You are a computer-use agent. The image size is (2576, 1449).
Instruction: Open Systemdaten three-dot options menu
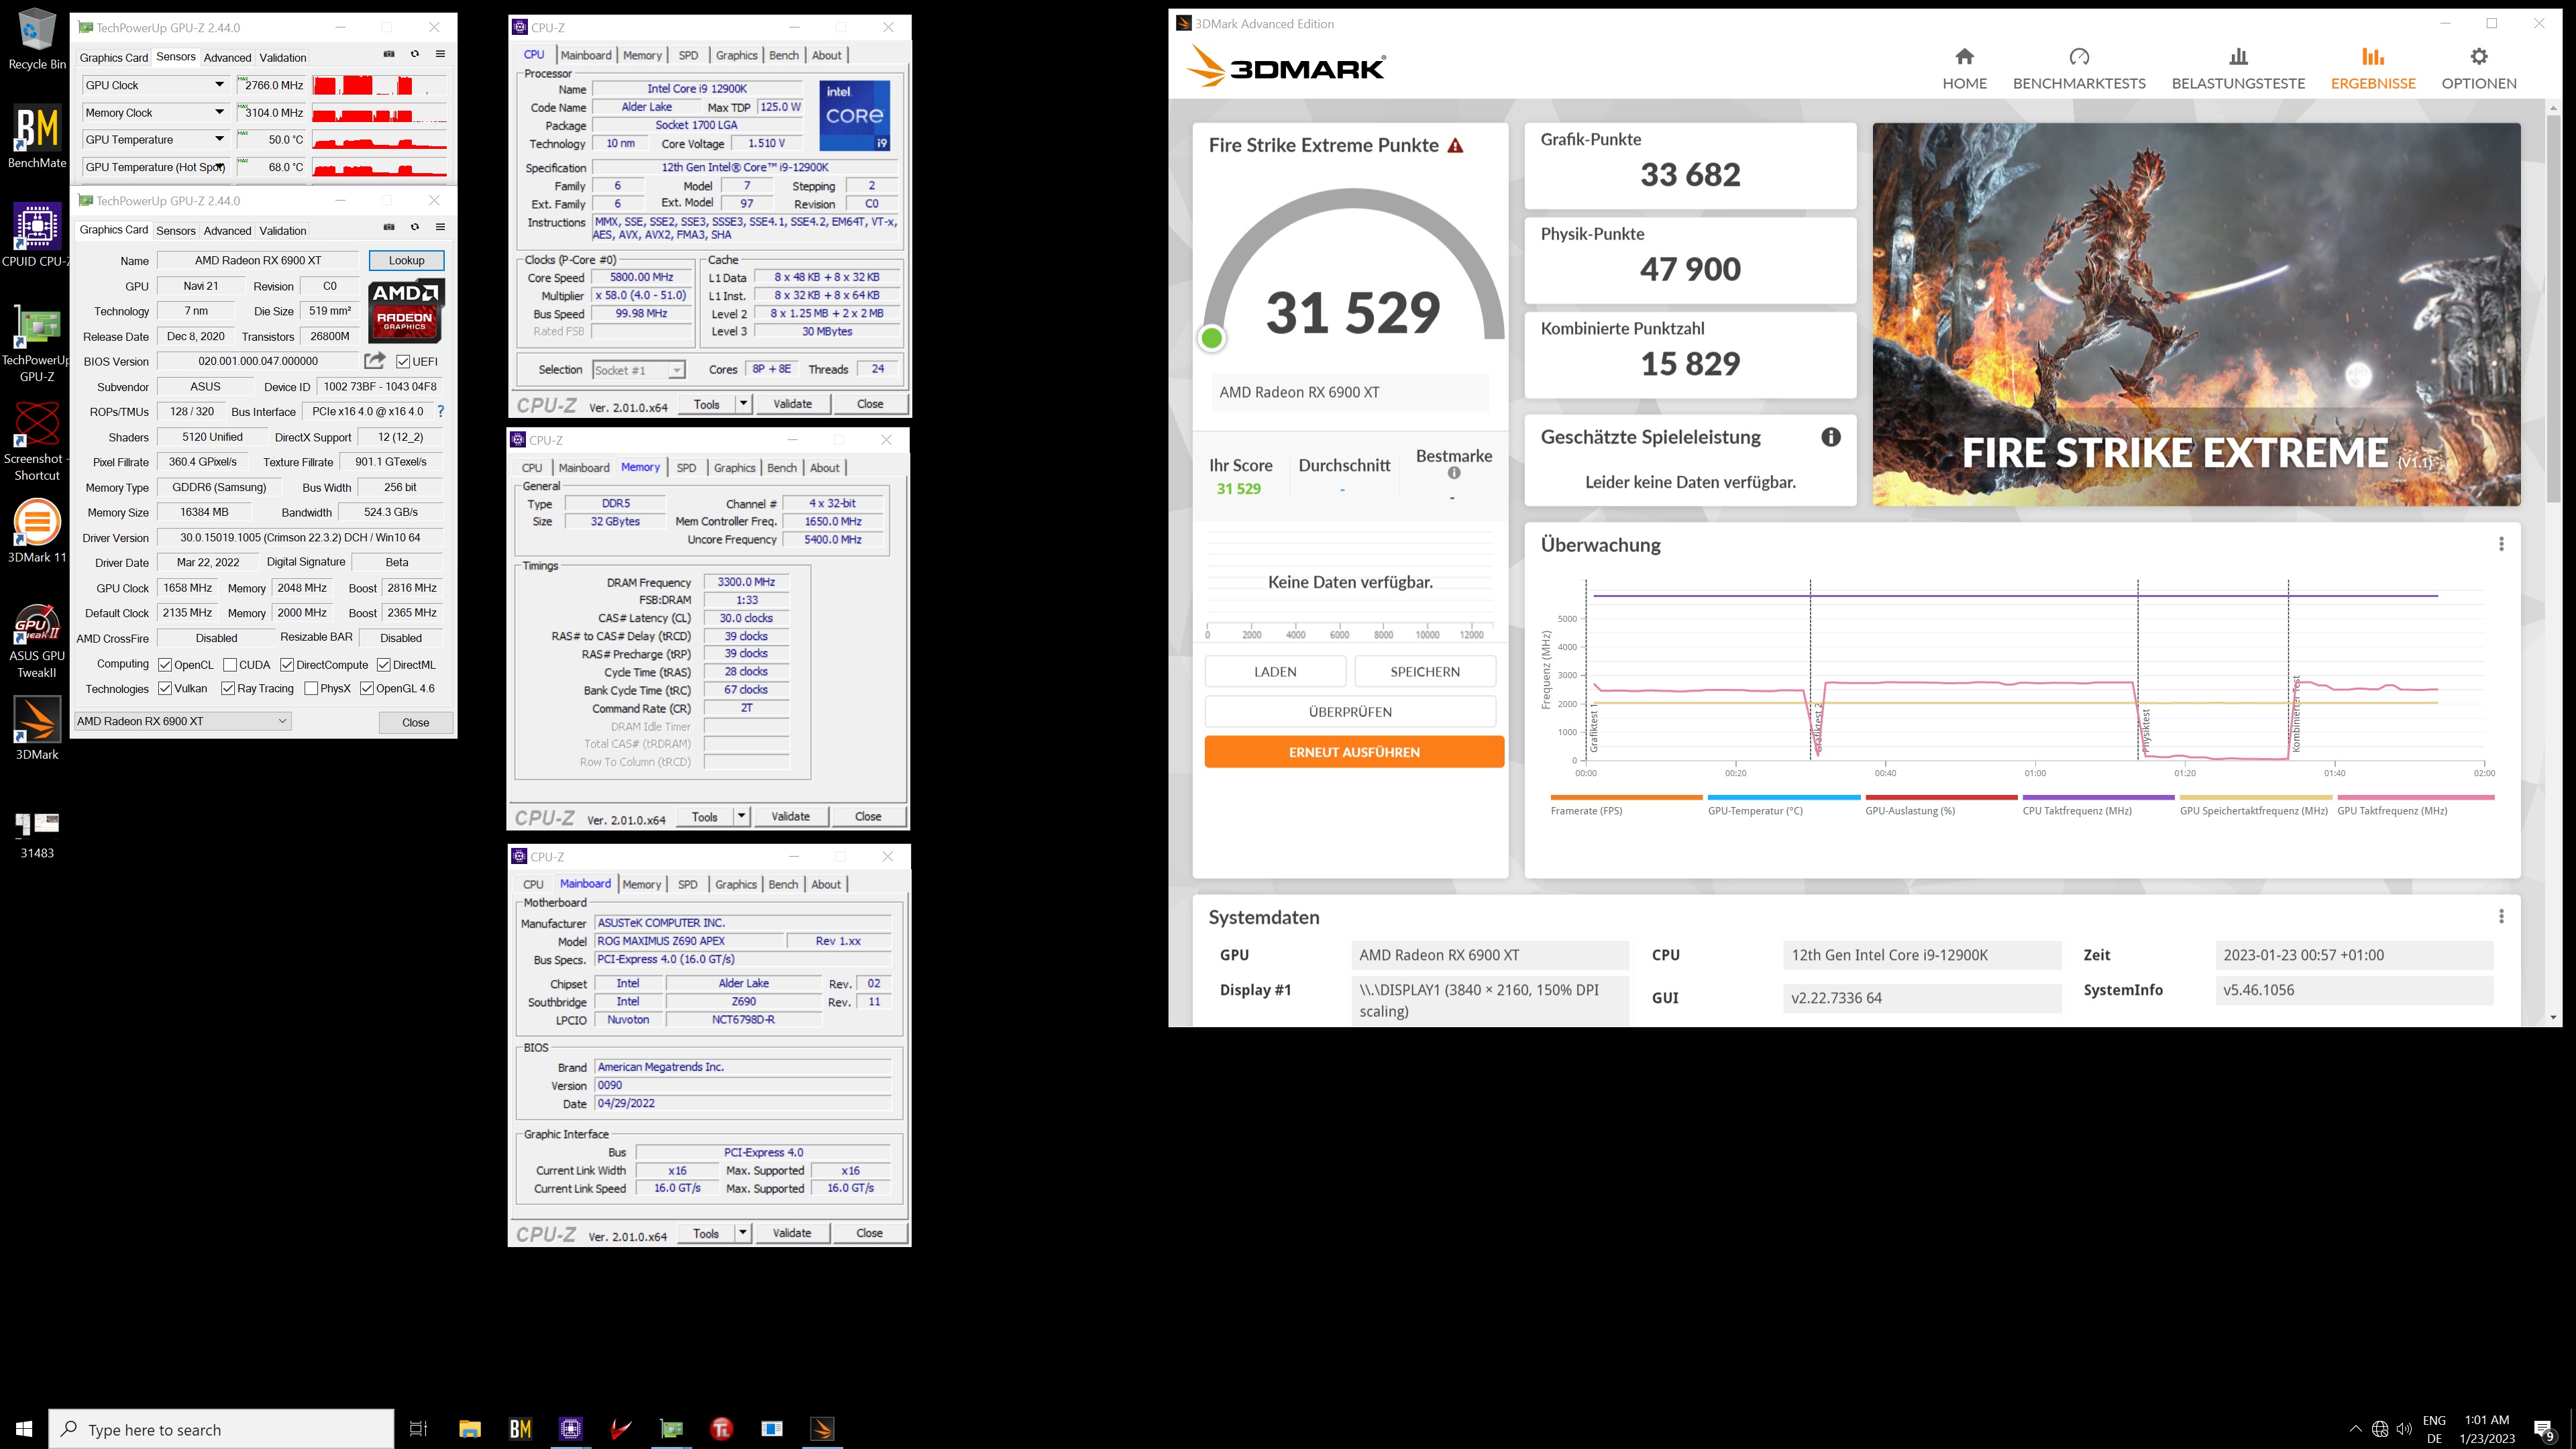2501,917
